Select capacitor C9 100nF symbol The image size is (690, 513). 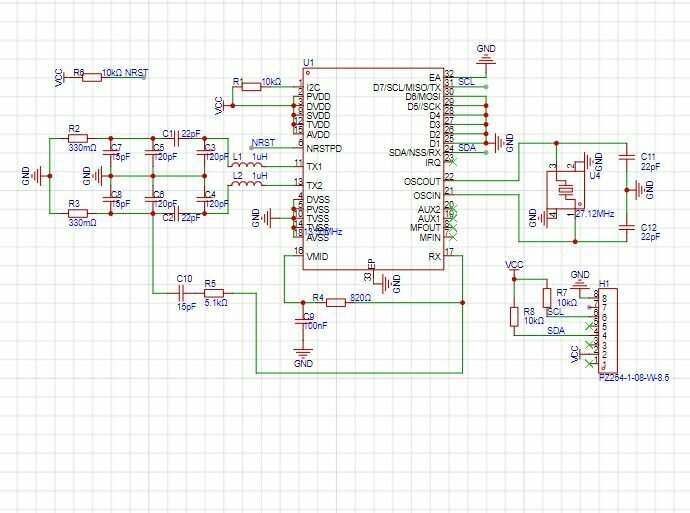pyautogui.click(x=303, y=322)
